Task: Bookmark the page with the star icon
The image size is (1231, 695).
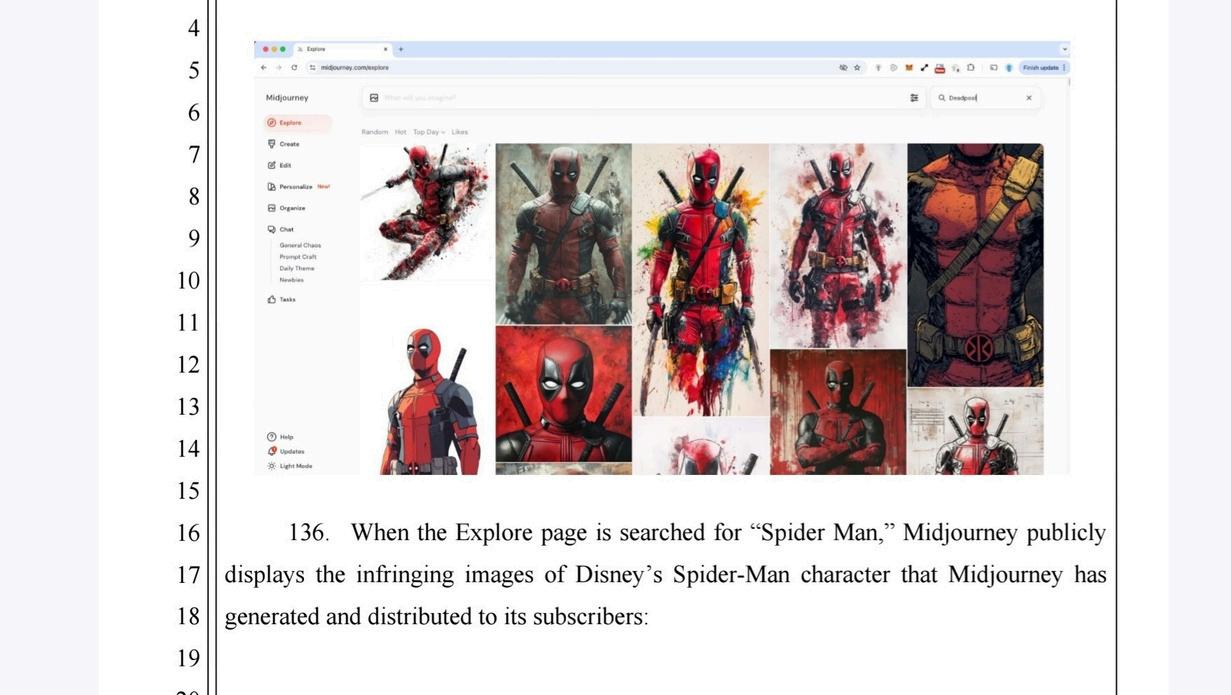Action: (x=857, y=68)
